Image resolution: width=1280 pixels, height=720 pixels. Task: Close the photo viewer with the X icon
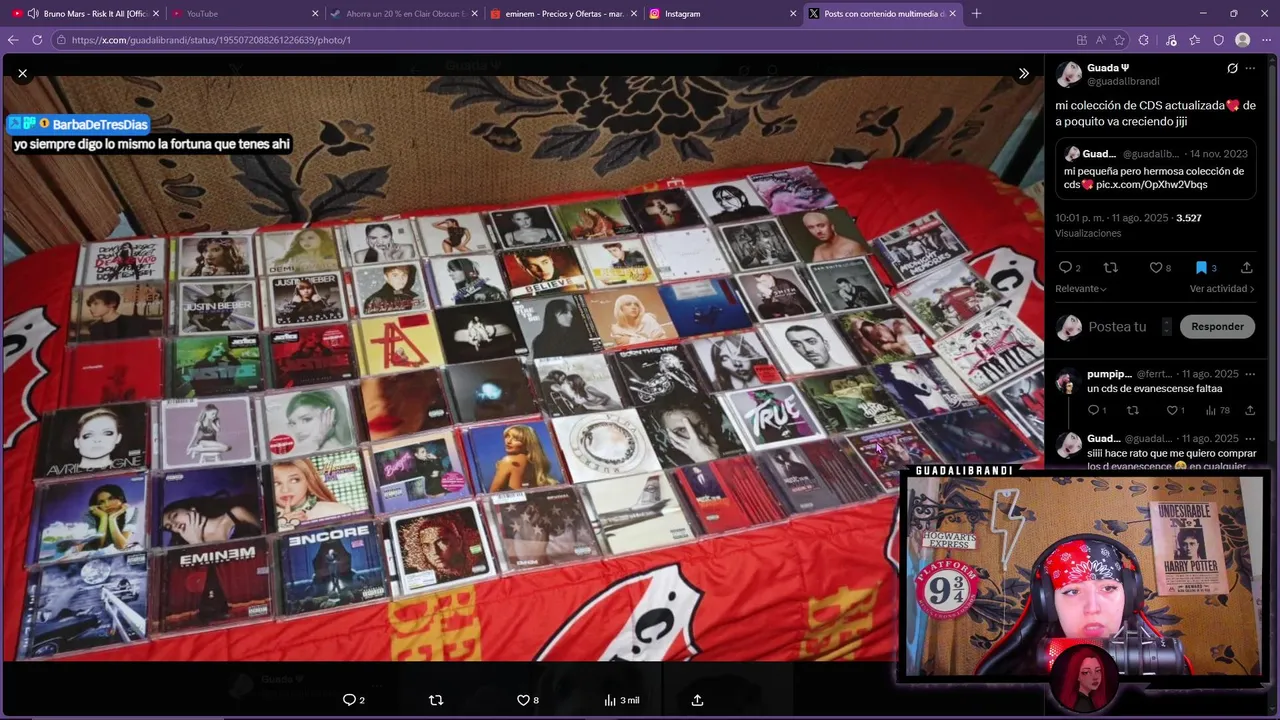(x=23, y=73)
